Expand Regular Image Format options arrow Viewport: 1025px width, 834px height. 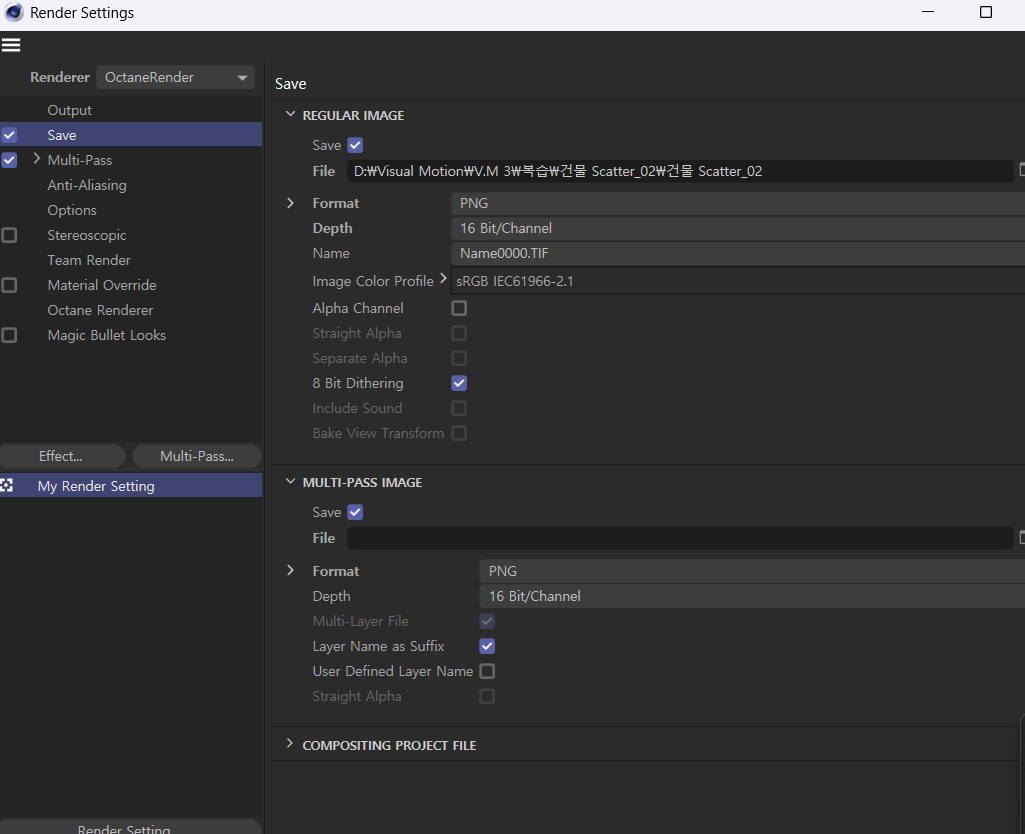(290, 203)
